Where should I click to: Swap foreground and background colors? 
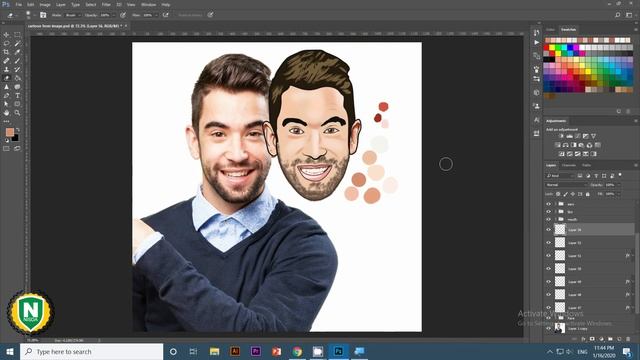tap(18, 130)
